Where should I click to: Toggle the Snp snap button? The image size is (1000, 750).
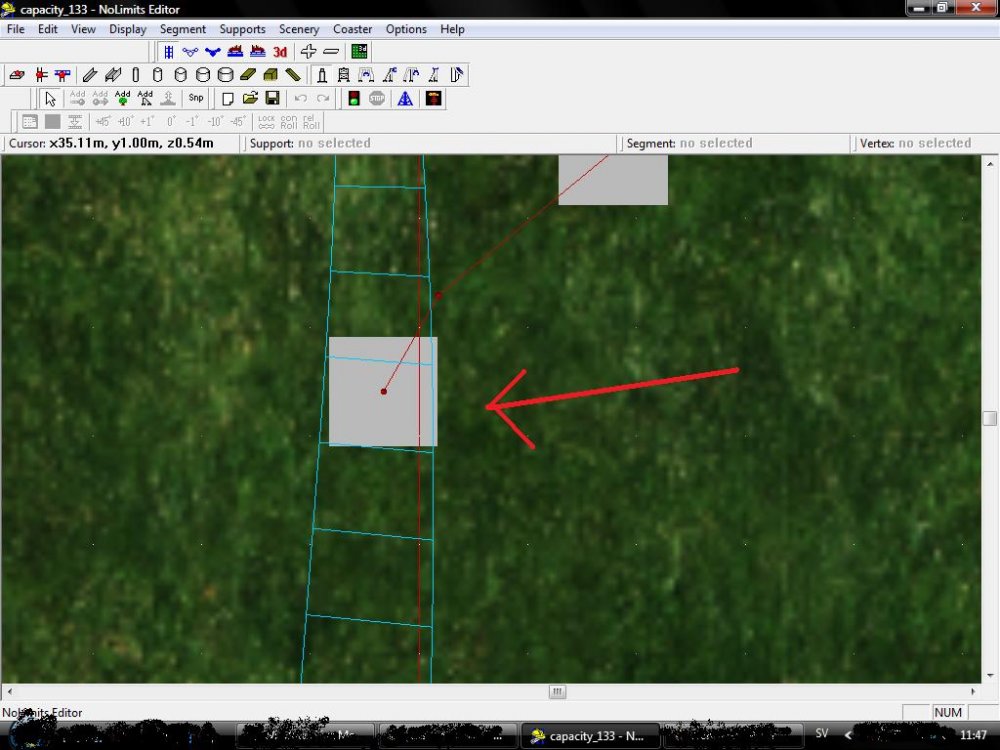click(x=196, y=98)
